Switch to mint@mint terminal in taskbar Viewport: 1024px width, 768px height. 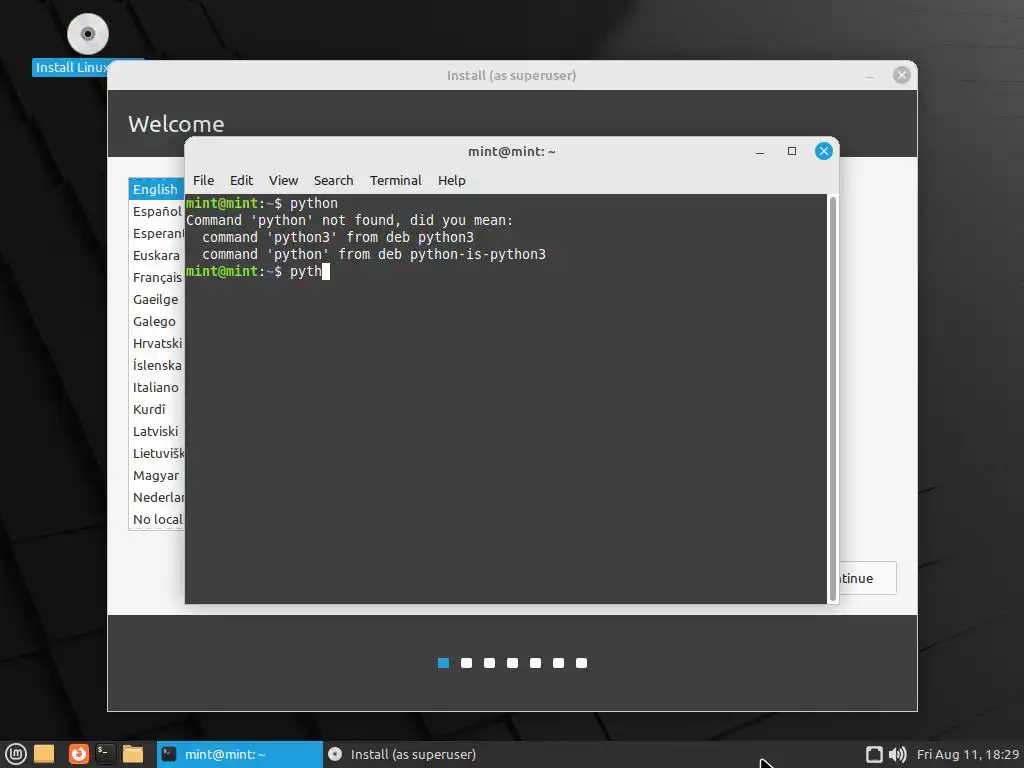[240, 754]
